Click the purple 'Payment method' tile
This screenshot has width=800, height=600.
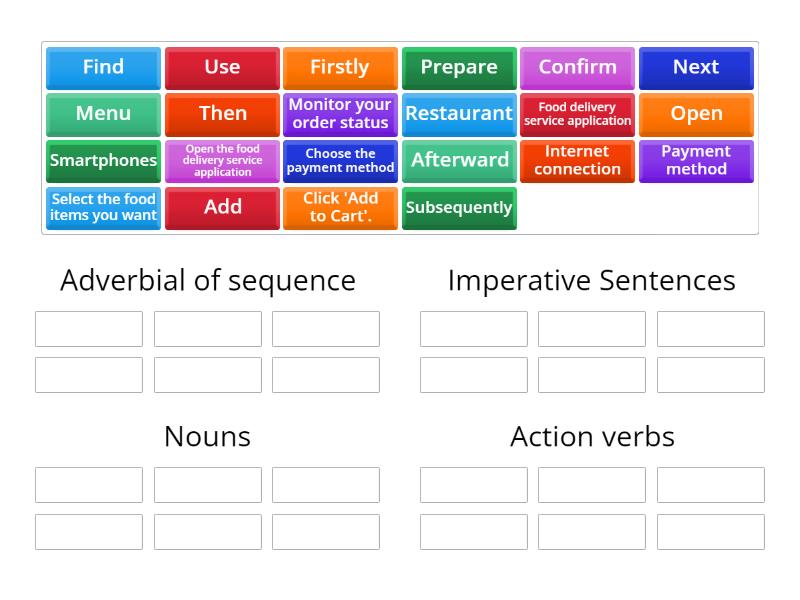pyautogui.click(x=696, y=160)
